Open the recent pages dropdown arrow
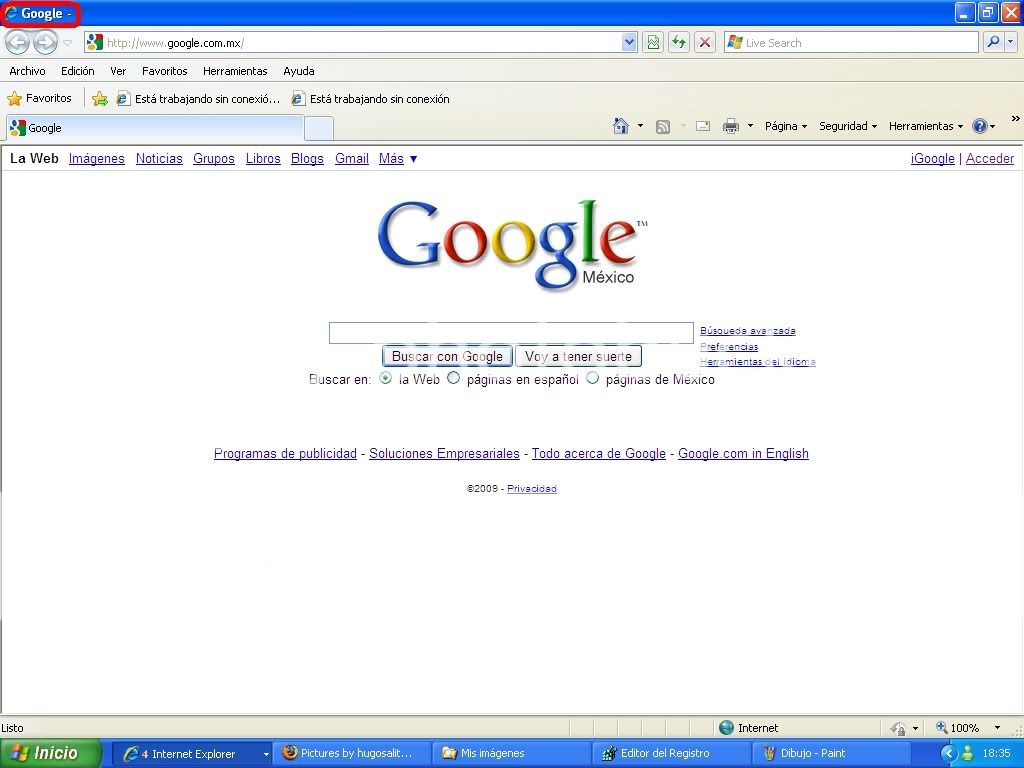 67,43
